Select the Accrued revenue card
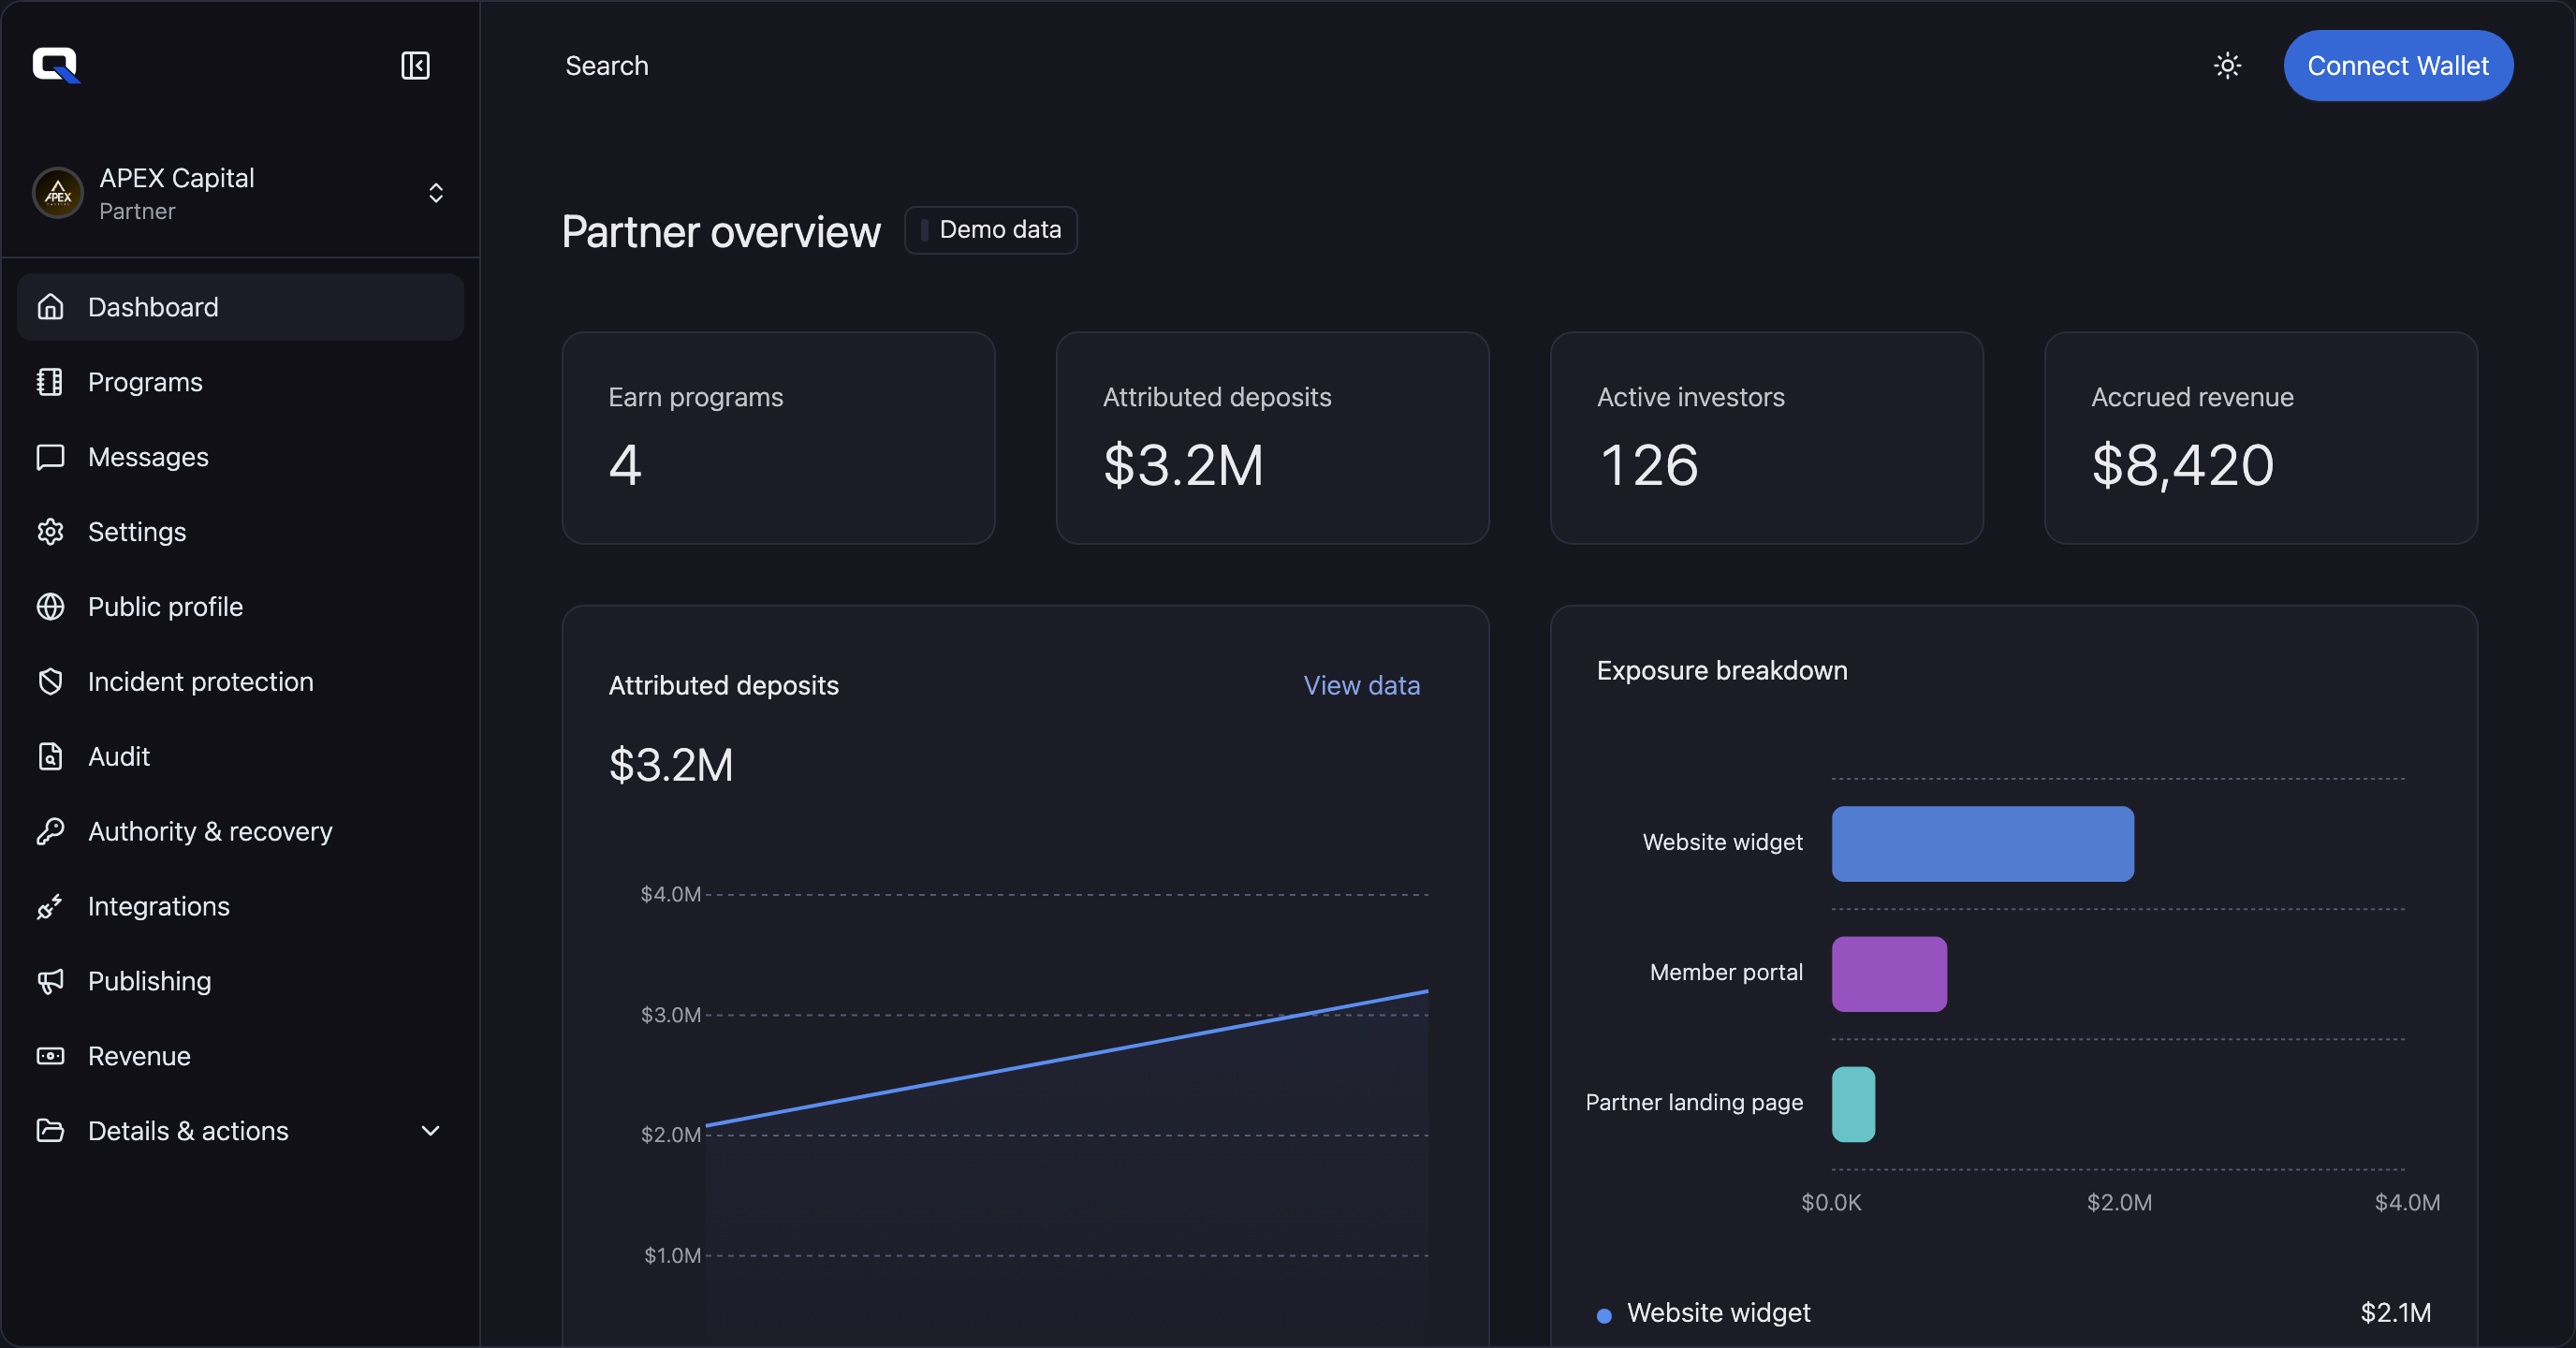2576x1348 pixels. 2260,438
